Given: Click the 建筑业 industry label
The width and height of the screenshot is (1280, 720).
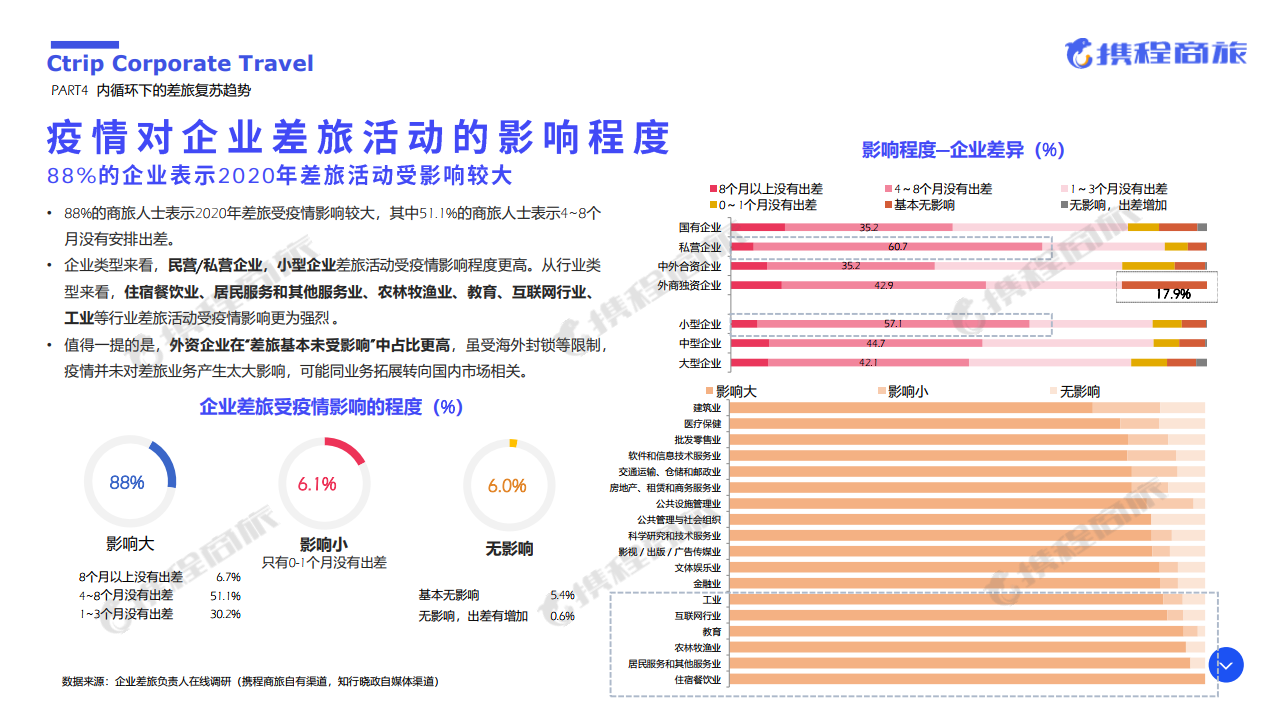Looking at the screenshot, I should point(706,408).
